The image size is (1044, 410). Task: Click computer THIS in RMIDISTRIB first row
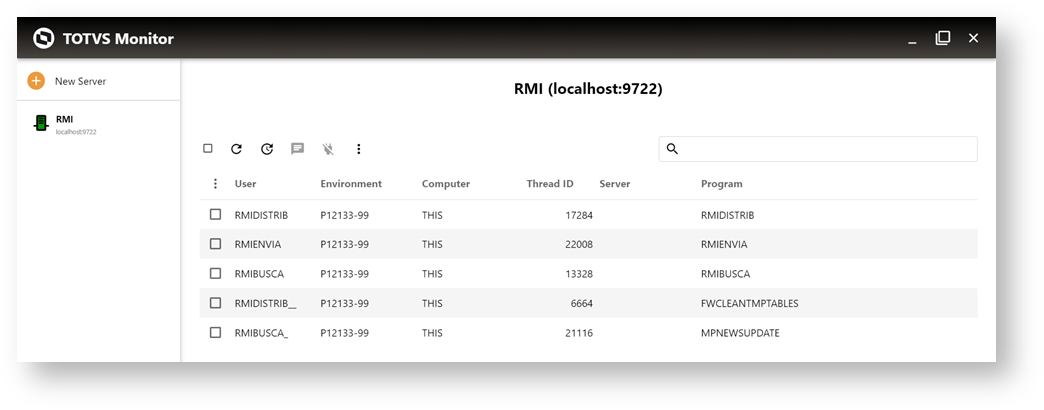[432, 215]
